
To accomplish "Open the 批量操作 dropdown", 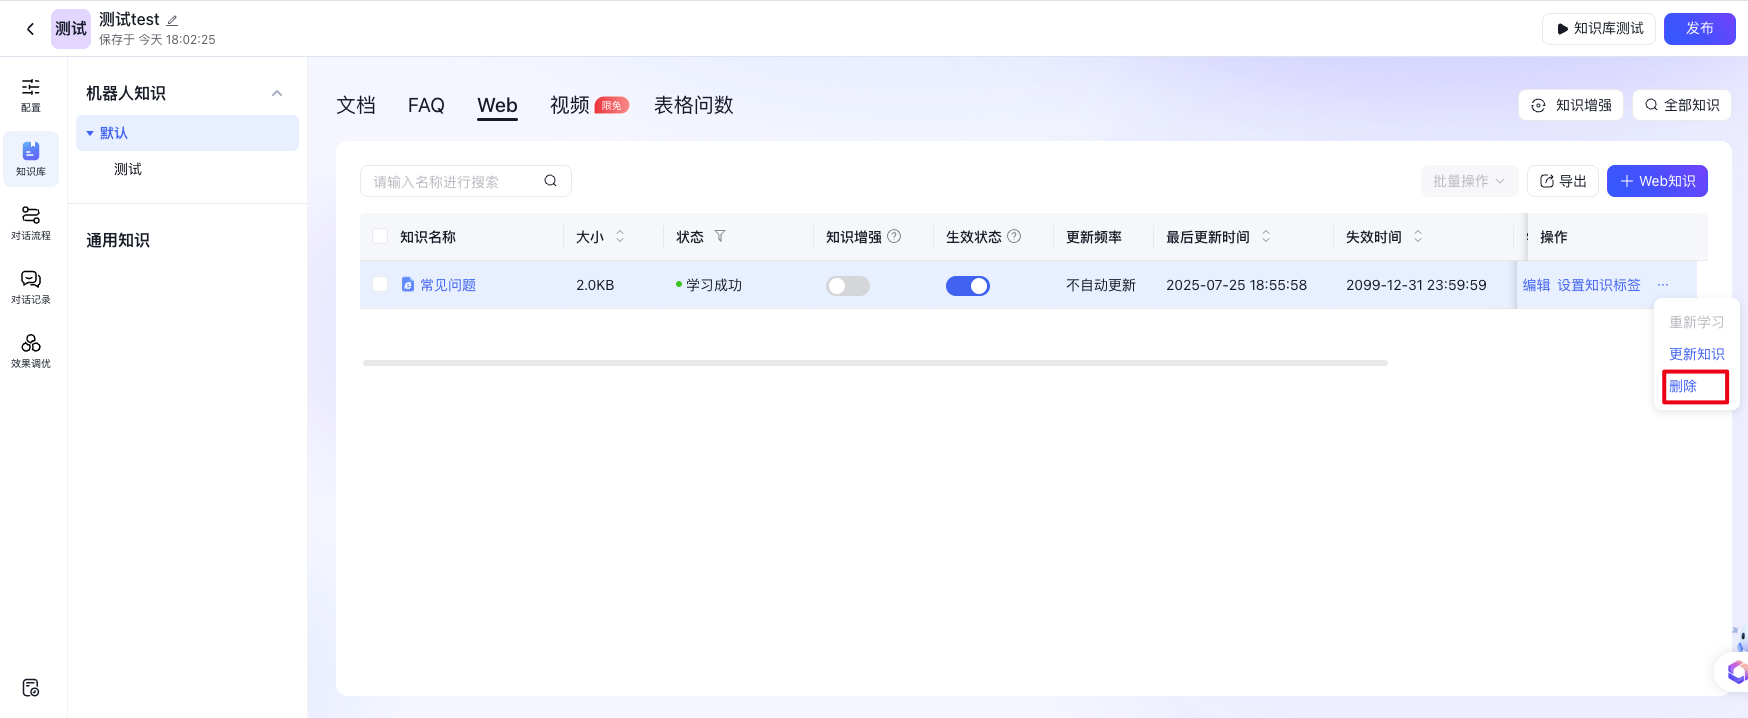I will pos(1468,181).
